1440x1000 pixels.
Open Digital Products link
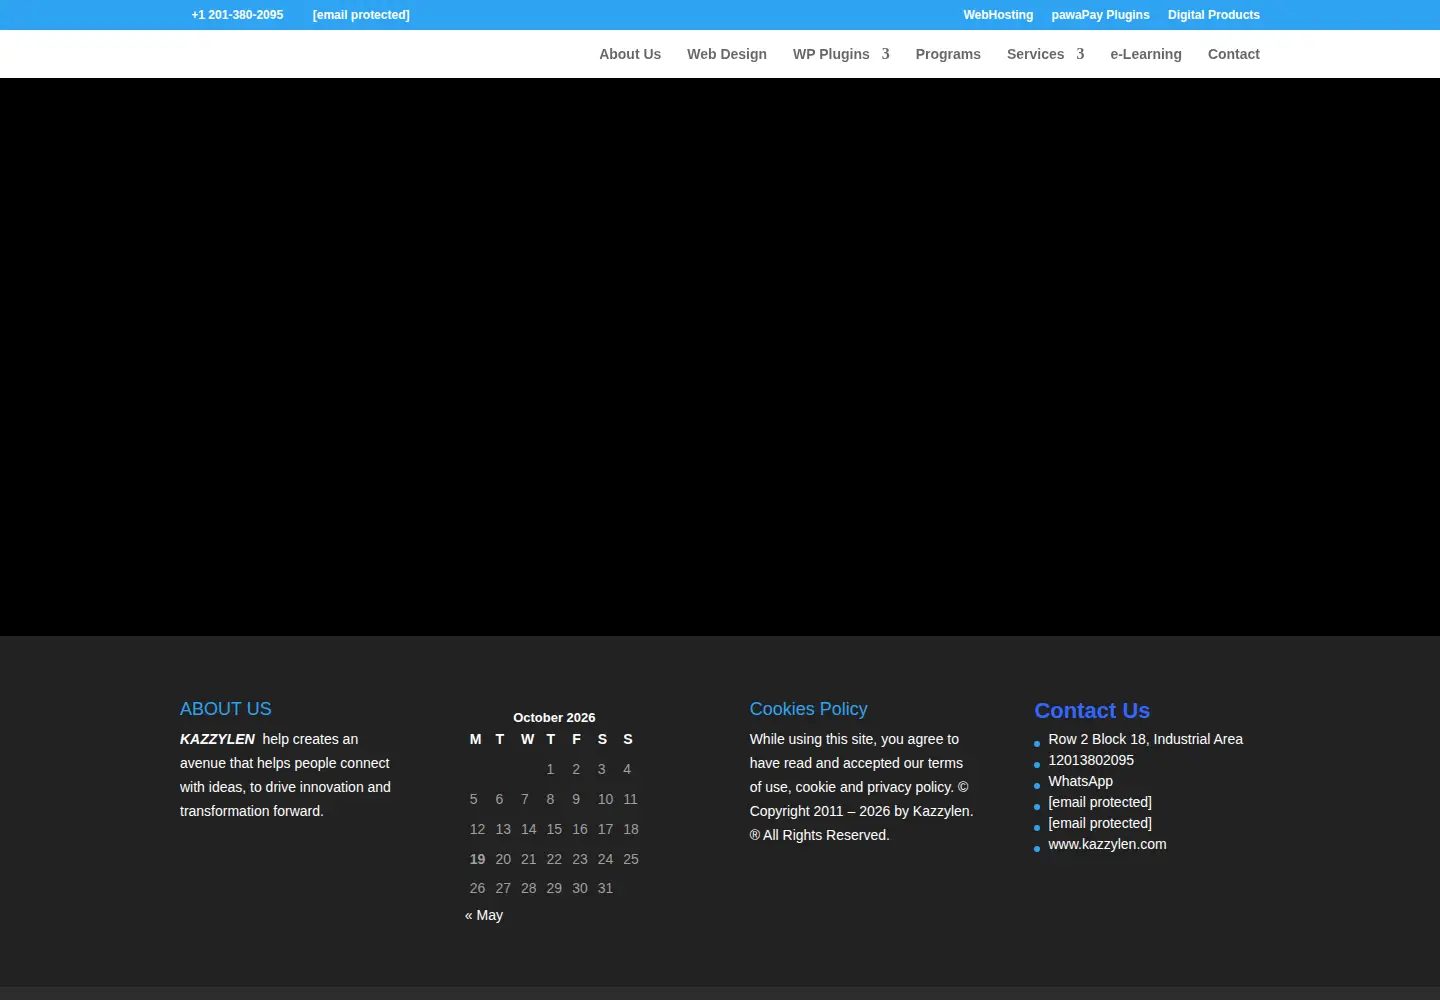coord(1213,15)
